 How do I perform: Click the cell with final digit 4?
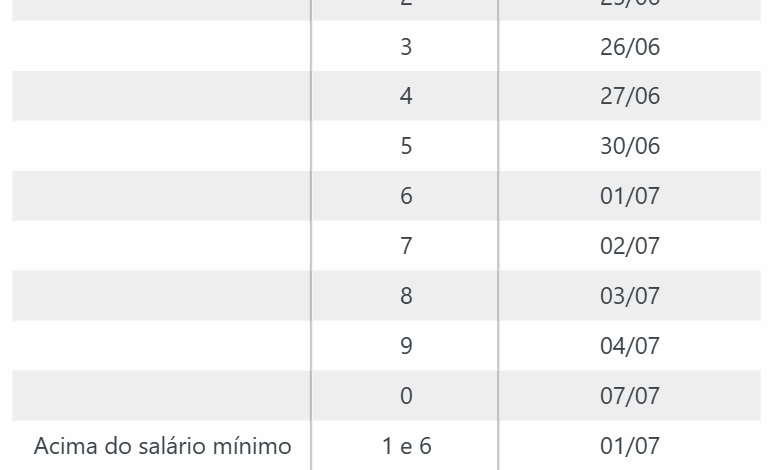[406, 96]
